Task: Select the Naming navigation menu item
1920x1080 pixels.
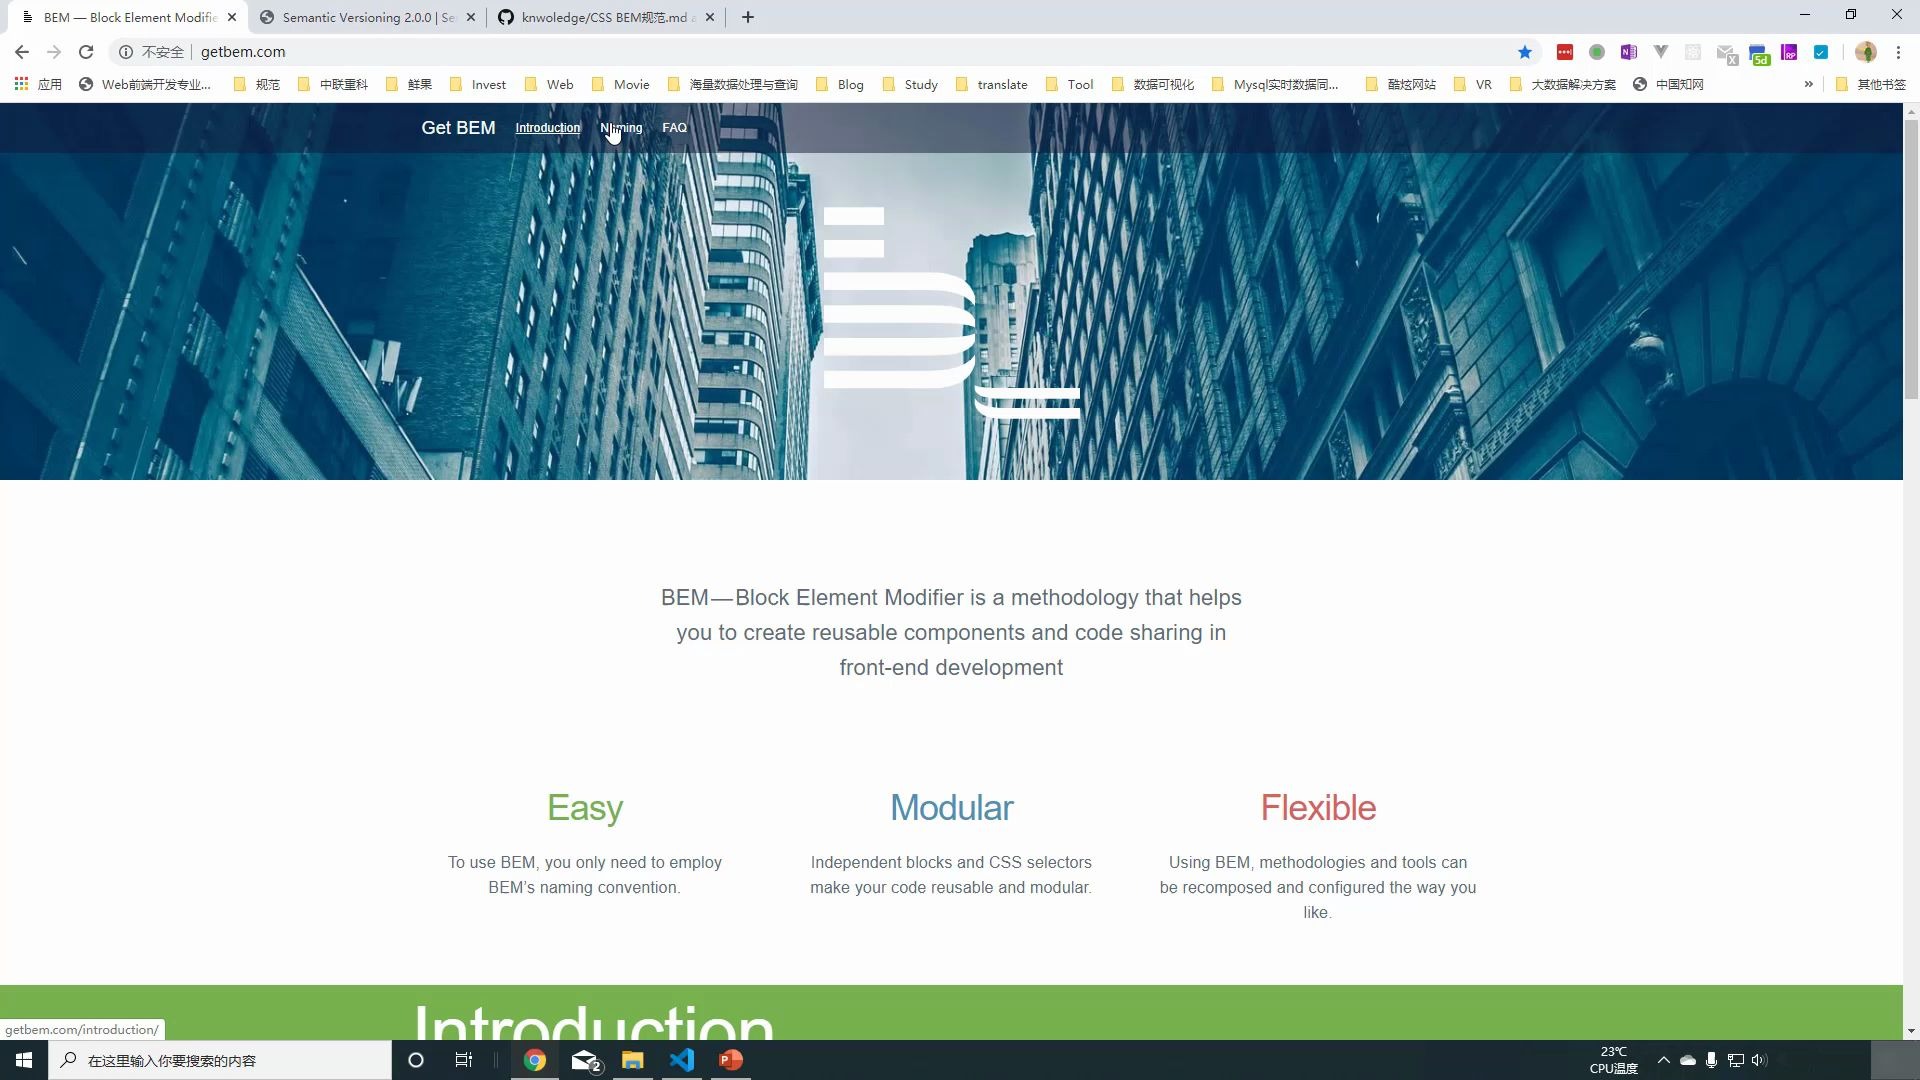Action: pyautogui.click(x=622, y=127)
